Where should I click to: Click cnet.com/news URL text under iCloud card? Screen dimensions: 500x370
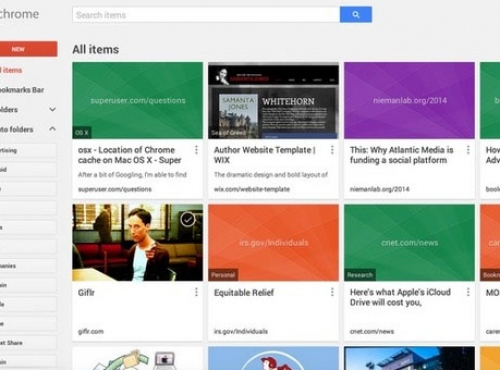(x=372, y=332)
